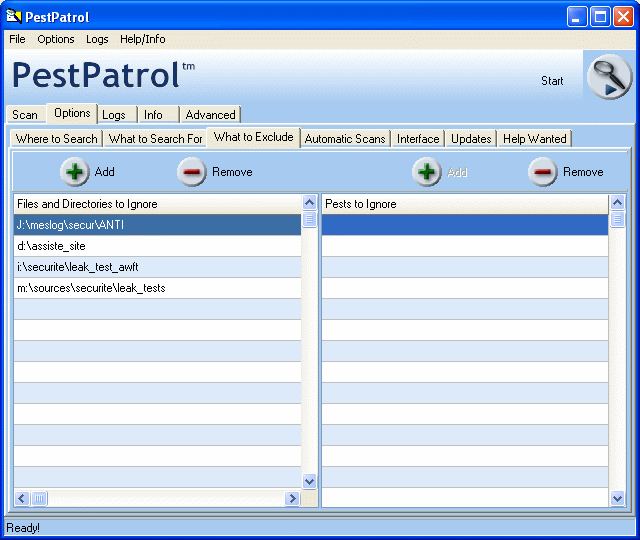Open the Where to Search sub-tab
This screenshot has height=540, width=640.
point(57,139)
